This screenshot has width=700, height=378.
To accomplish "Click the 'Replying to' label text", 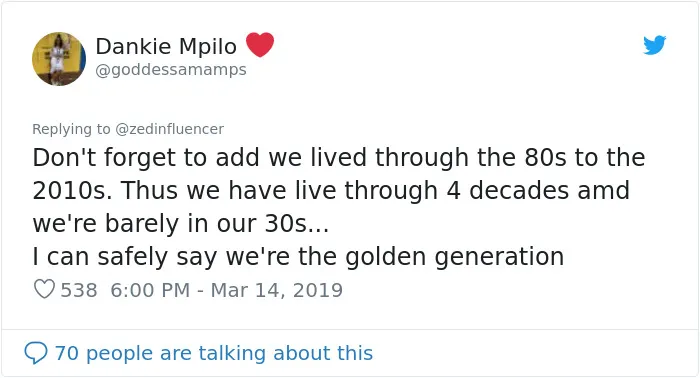I will click(71, 129).
